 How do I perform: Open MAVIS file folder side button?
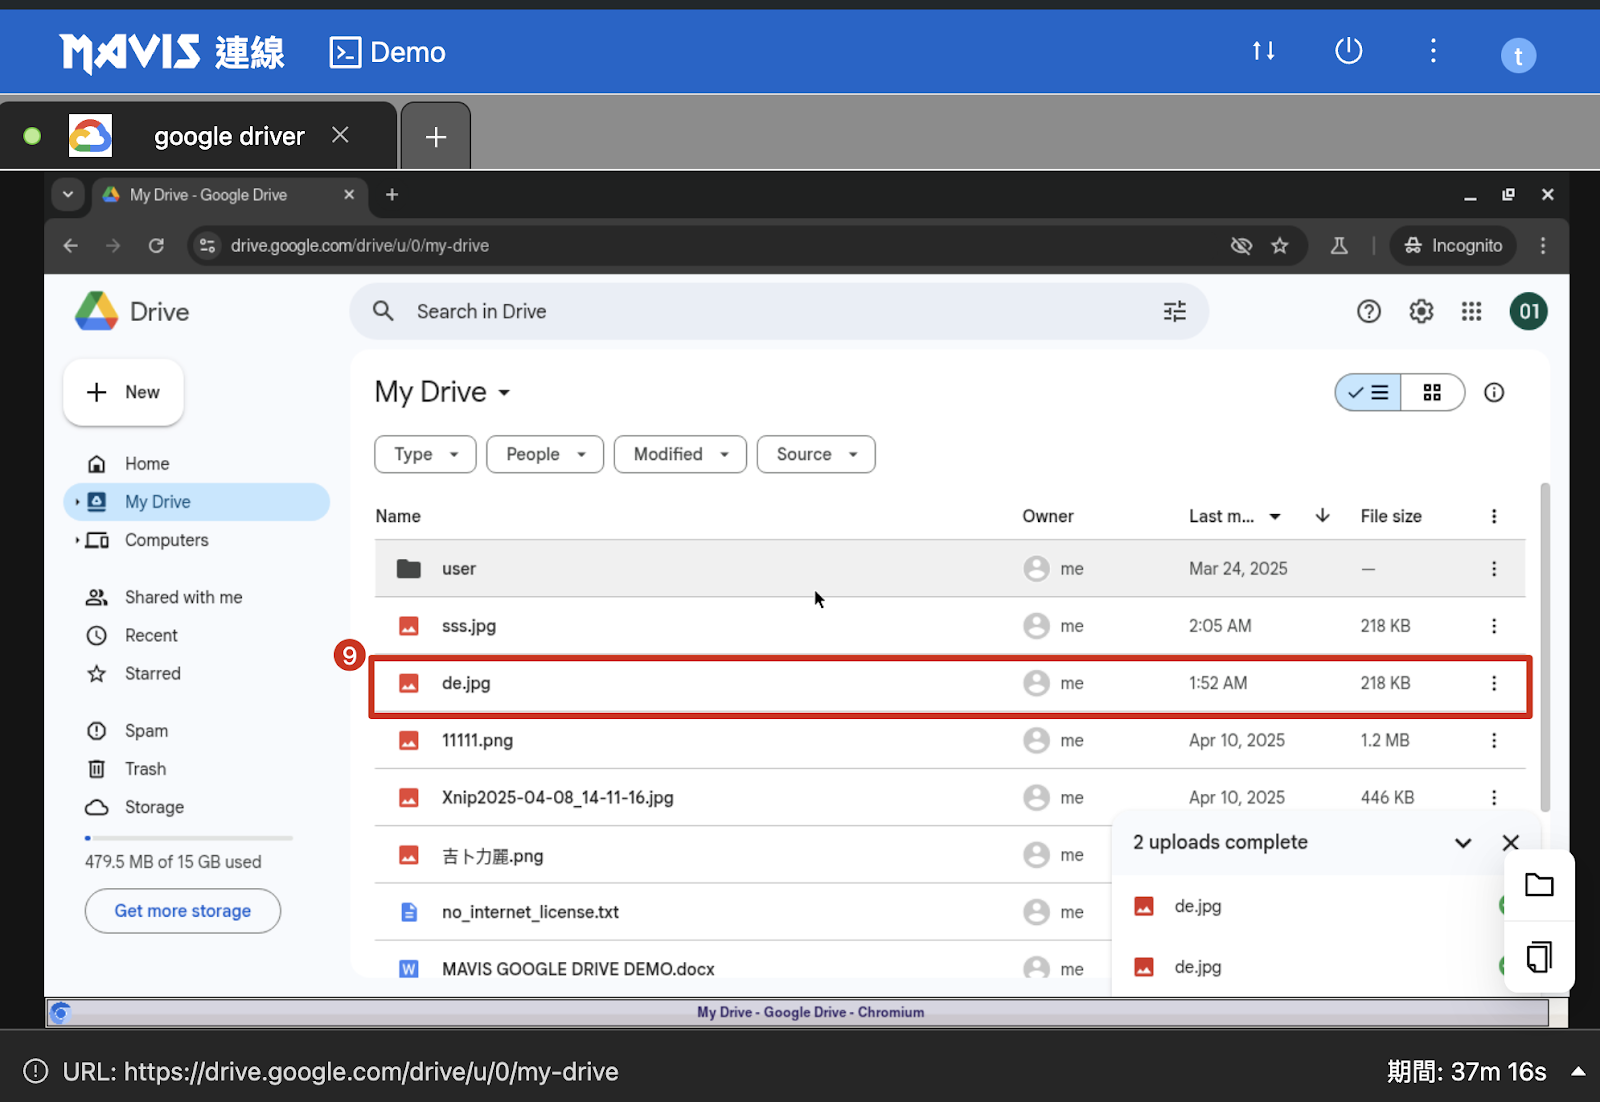1539,885
